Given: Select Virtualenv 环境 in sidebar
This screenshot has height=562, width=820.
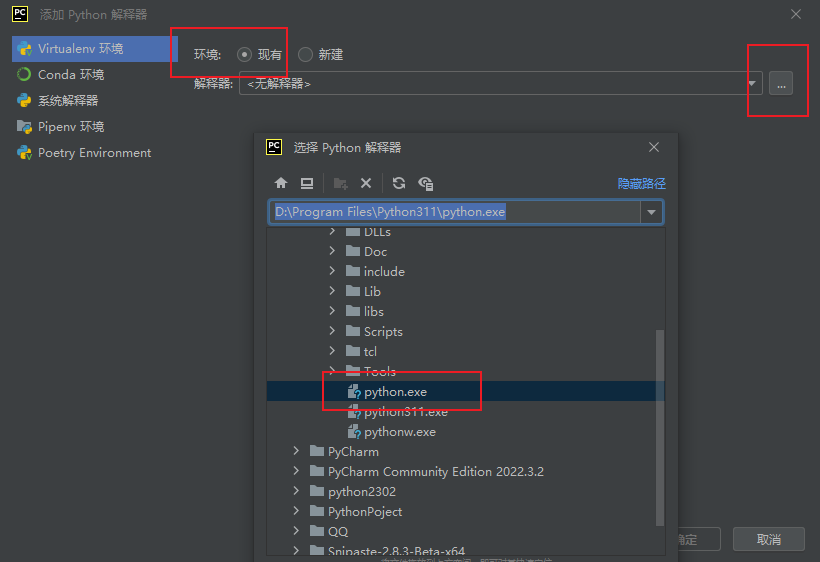Looking at the screenshot, I should point(95,49).
